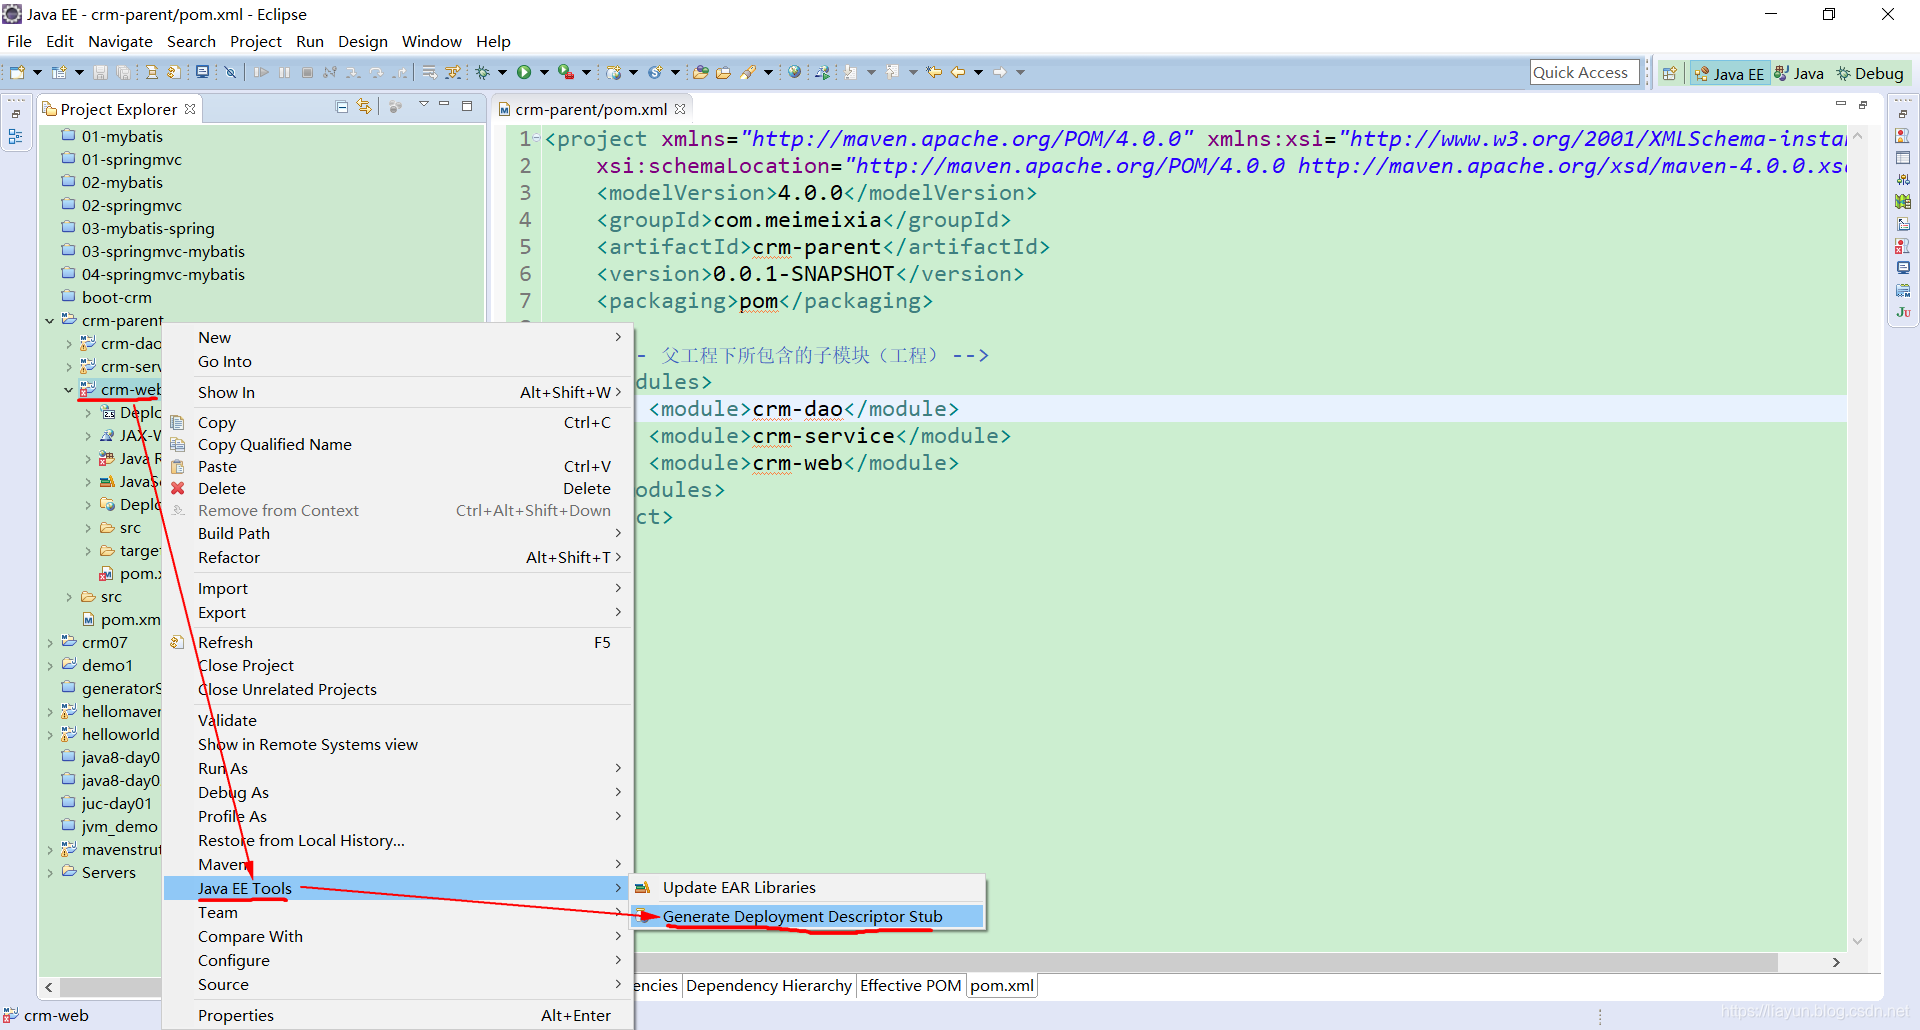Select Generate Deployment Descriptor Stub
Screen dimensions: 1920x1030
(808, 916)
